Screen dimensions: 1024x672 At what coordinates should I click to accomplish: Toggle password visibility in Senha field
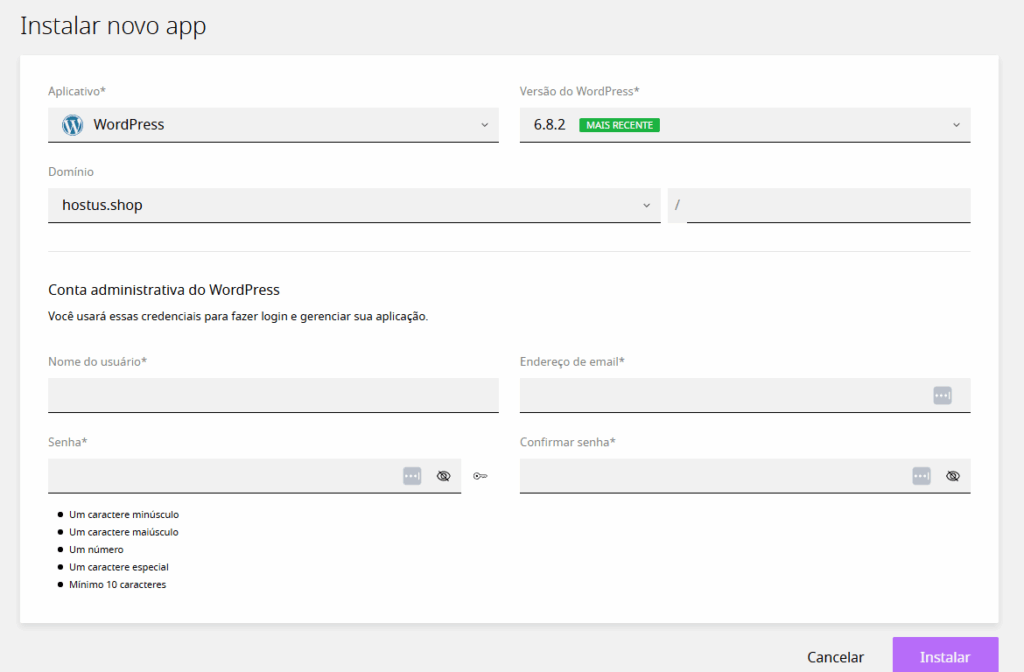(443, 476)
